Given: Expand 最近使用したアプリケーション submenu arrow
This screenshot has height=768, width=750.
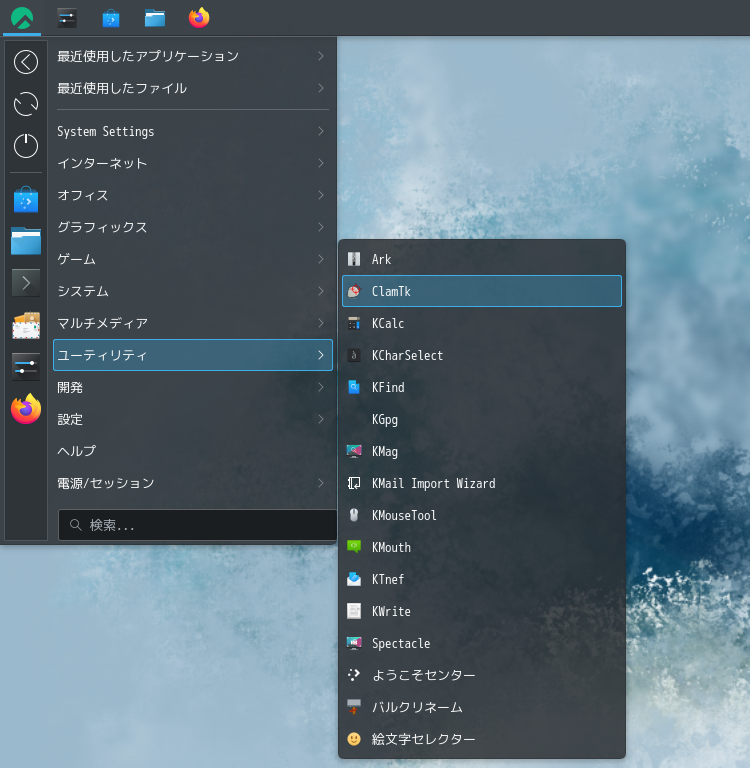Looking at the screenshot, I should (x=321, y=56).
